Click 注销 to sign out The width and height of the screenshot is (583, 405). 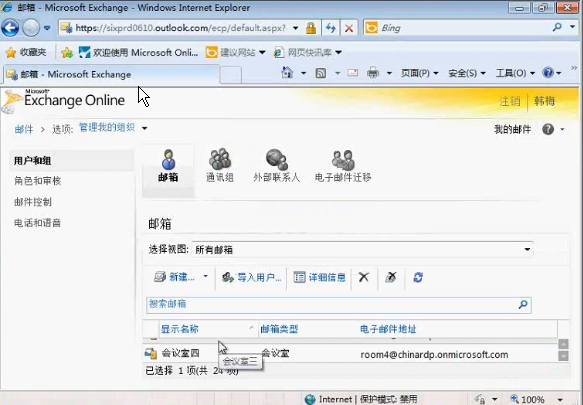pyautogui.click(x=509, y=101)
